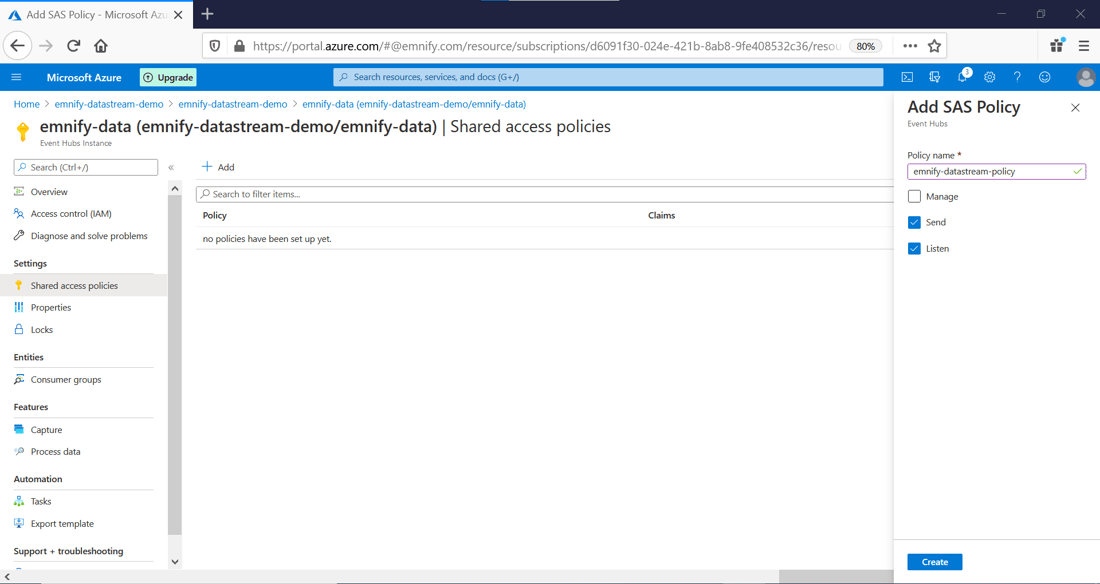This screenshot has width=1100, height=584.
Task: Uncheck the Listen claim checkbox
Action: coord(914,248)
